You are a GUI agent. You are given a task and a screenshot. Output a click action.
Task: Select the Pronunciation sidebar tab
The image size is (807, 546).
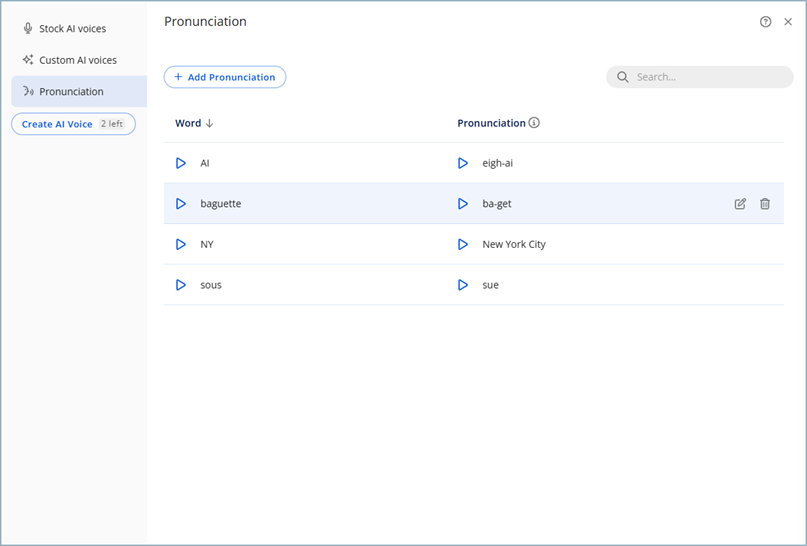pyautogui.click(x=71, y=92)
